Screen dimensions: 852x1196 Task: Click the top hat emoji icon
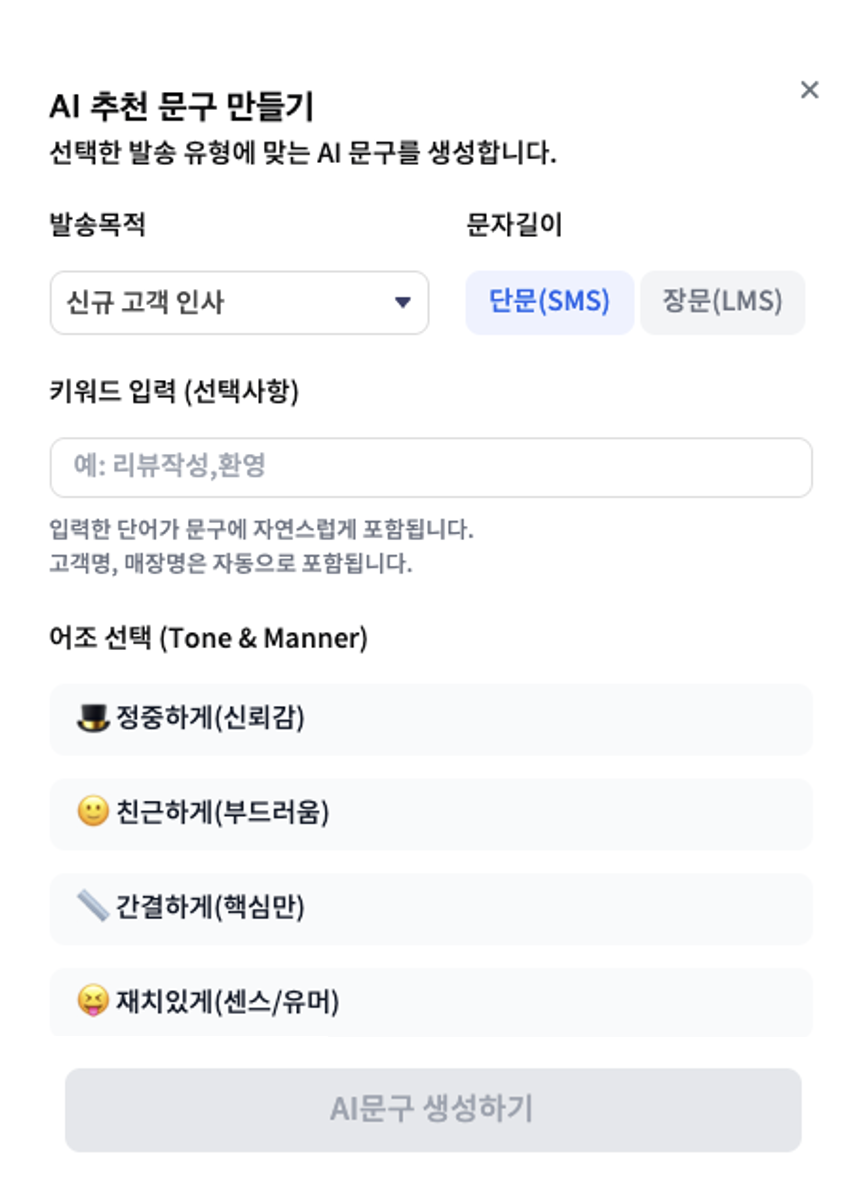pos(93,718)
